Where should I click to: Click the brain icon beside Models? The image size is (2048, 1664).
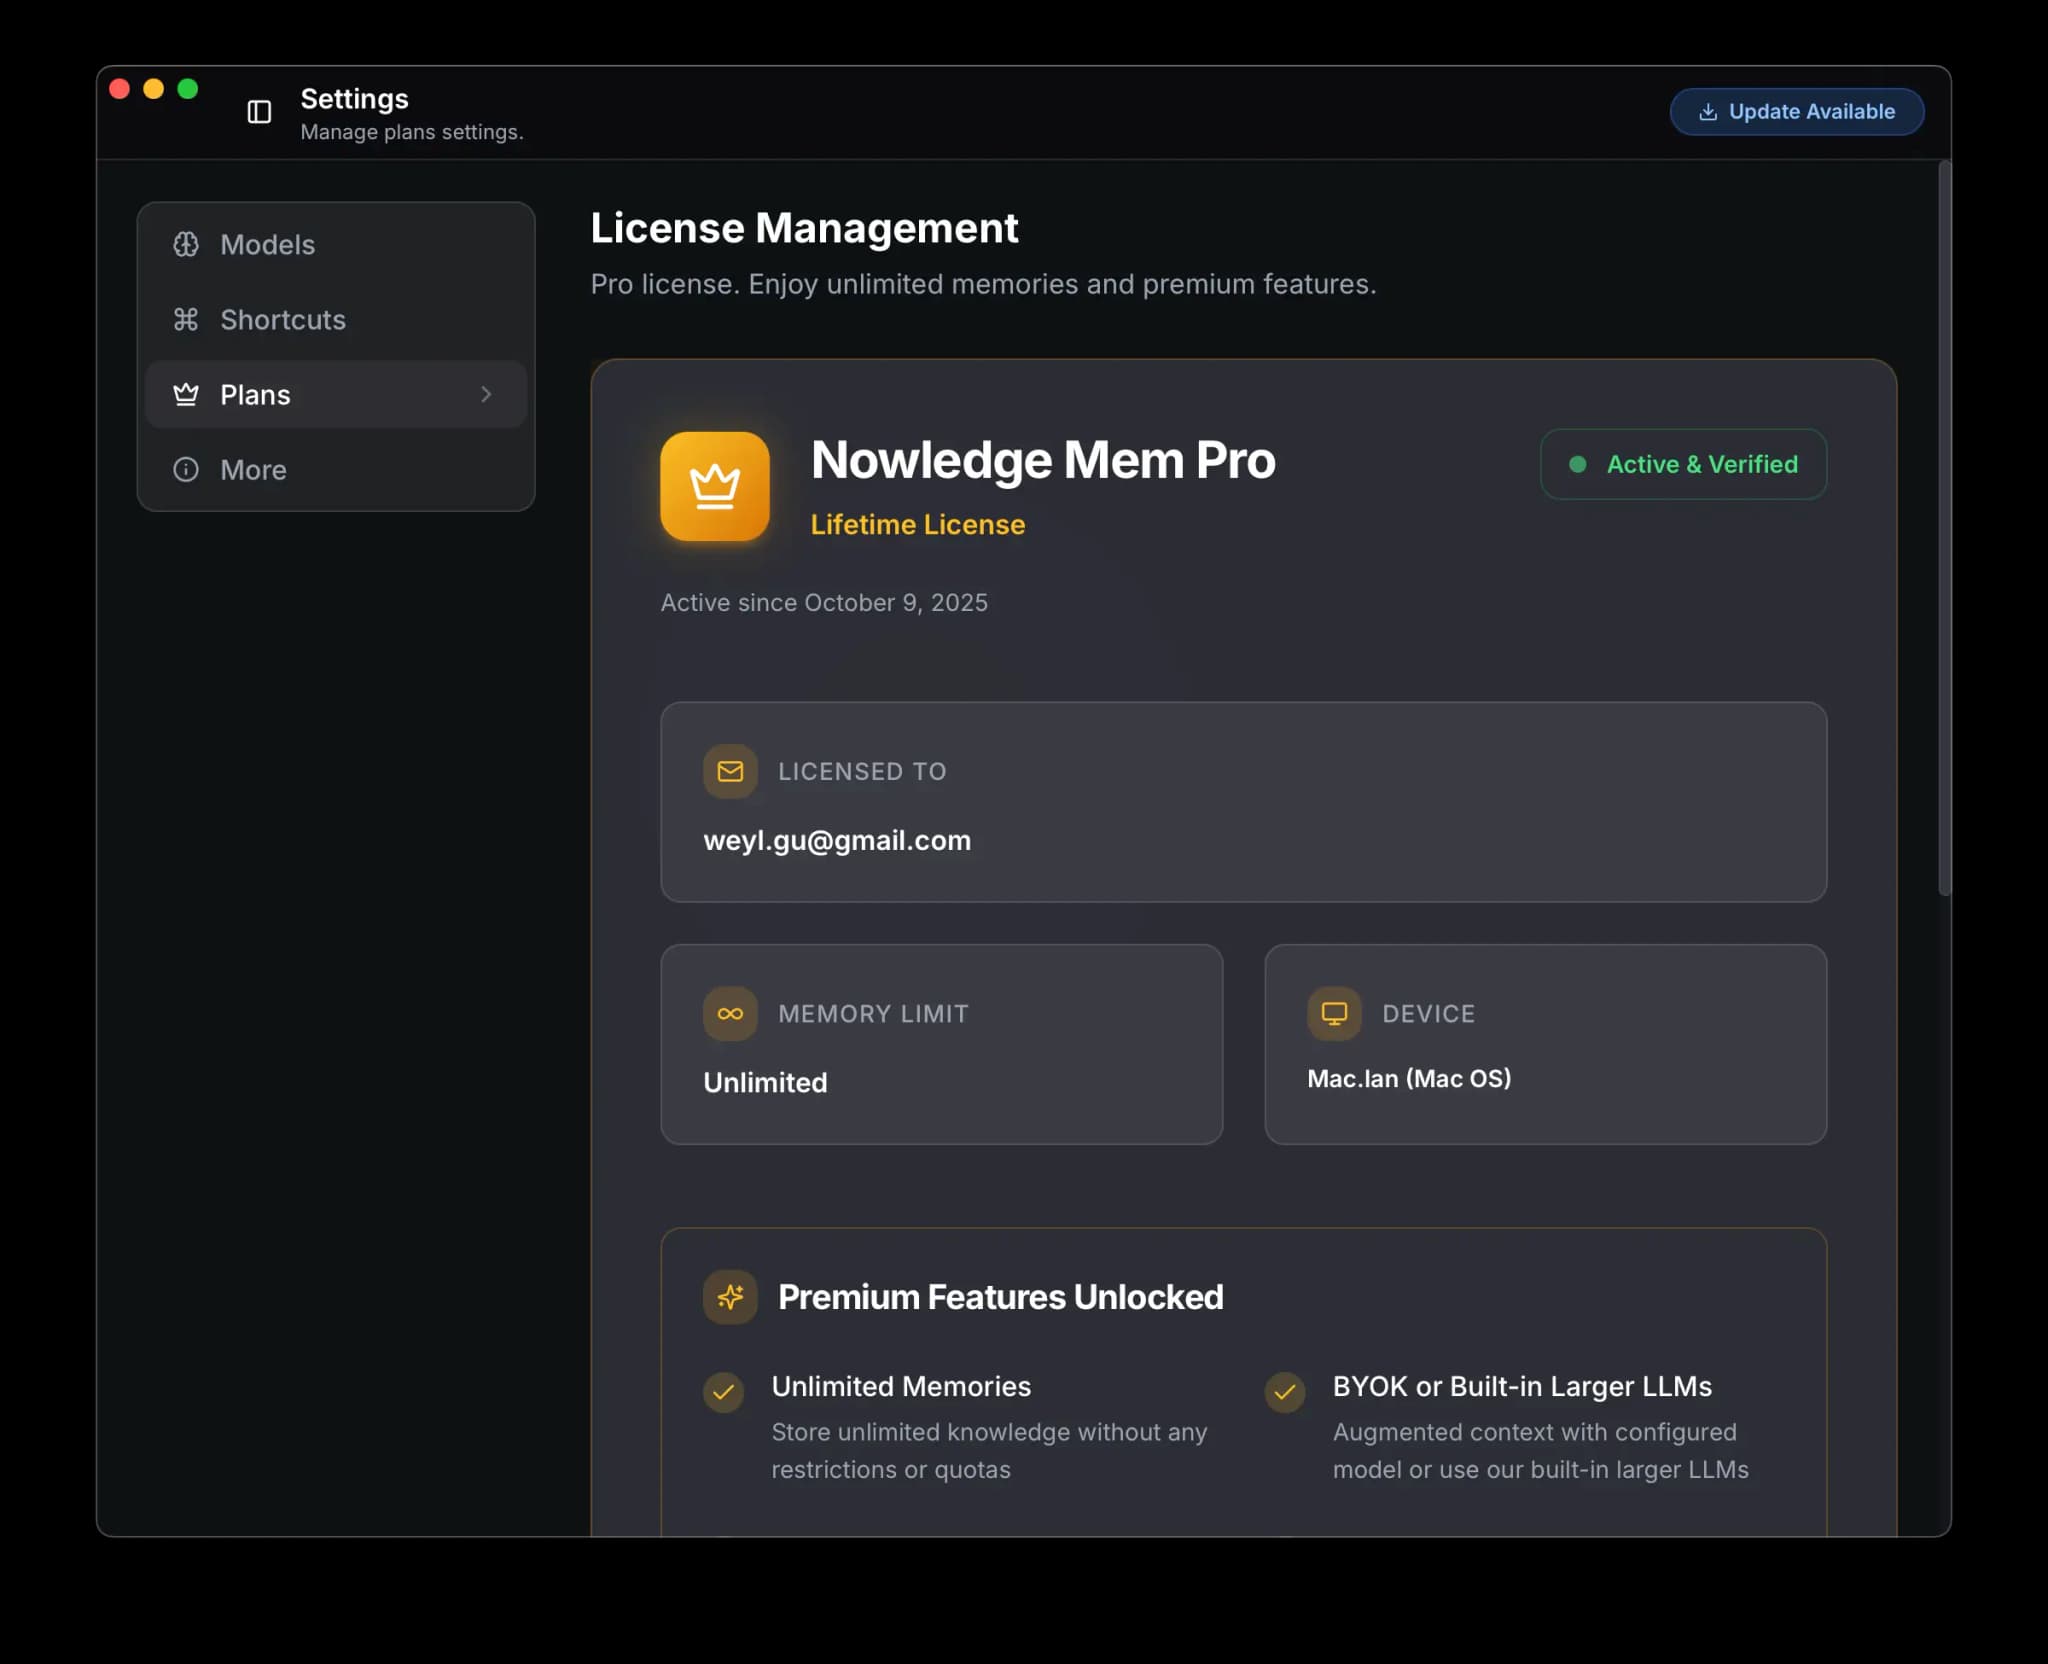(186, 245)
